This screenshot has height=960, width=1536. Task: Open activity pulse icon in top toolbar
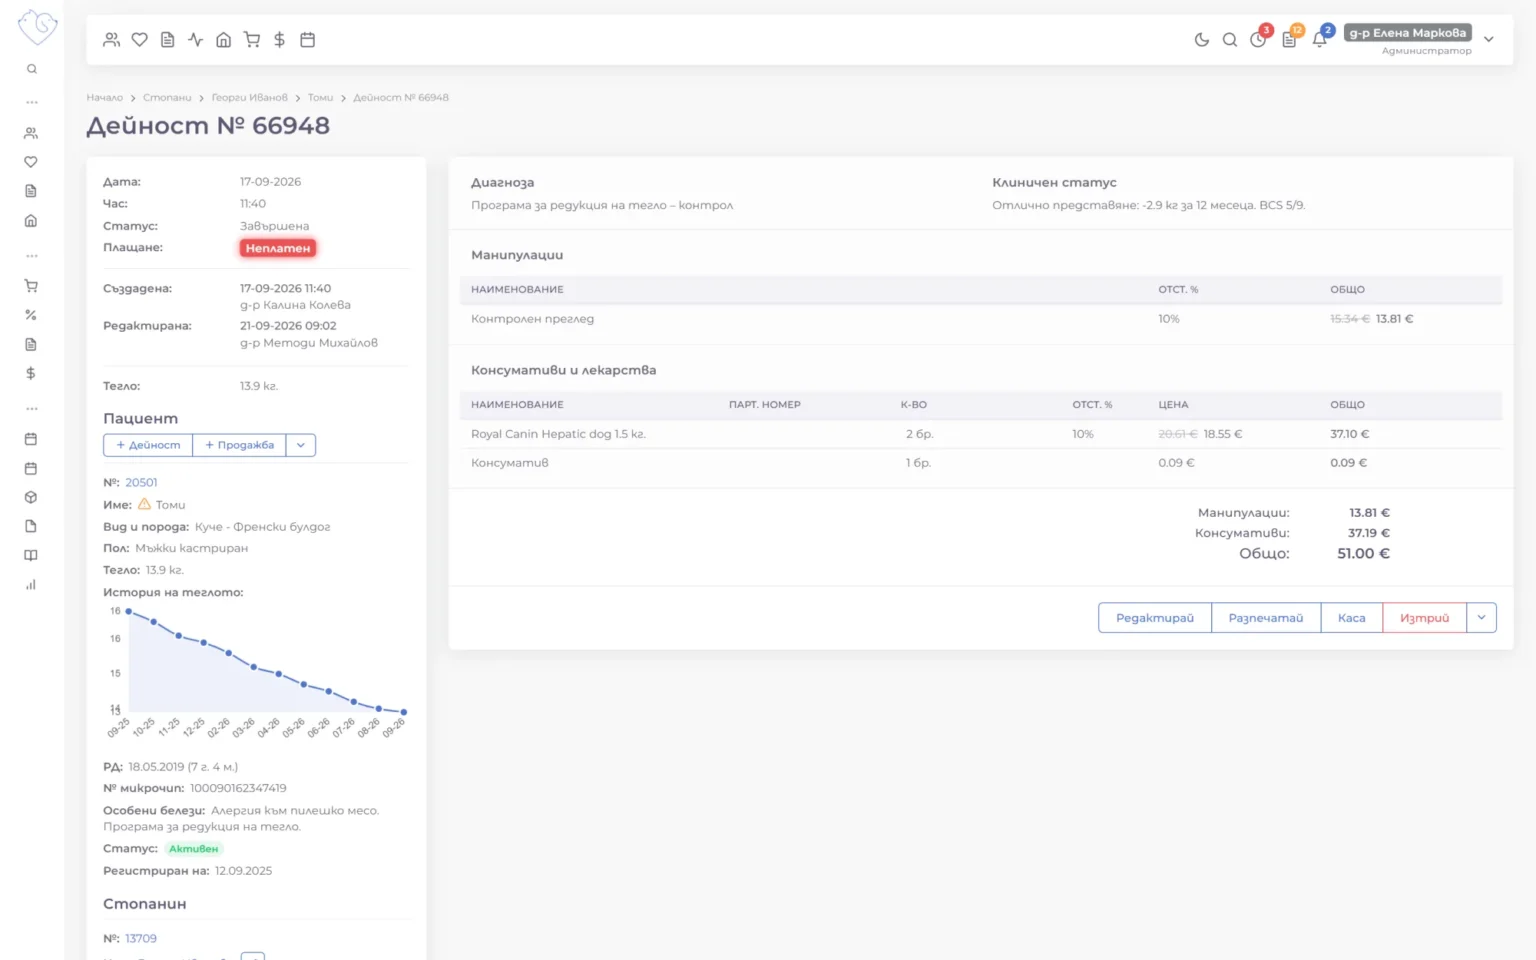tap(196, 40)
